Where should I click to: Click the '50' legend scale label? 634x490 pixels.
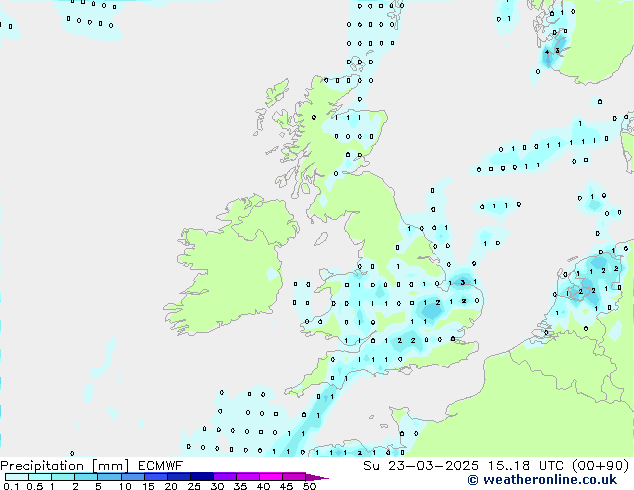(x=309, y=486)
